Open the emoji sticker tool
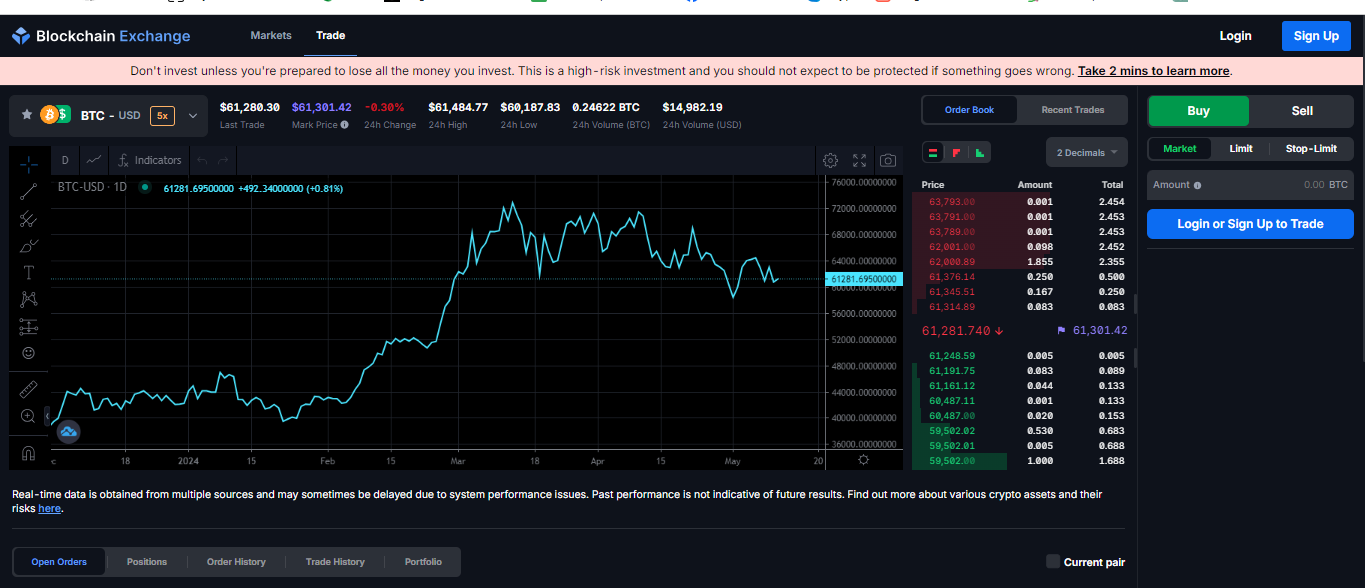This screenshot has width=1365, height=588. 28,353
